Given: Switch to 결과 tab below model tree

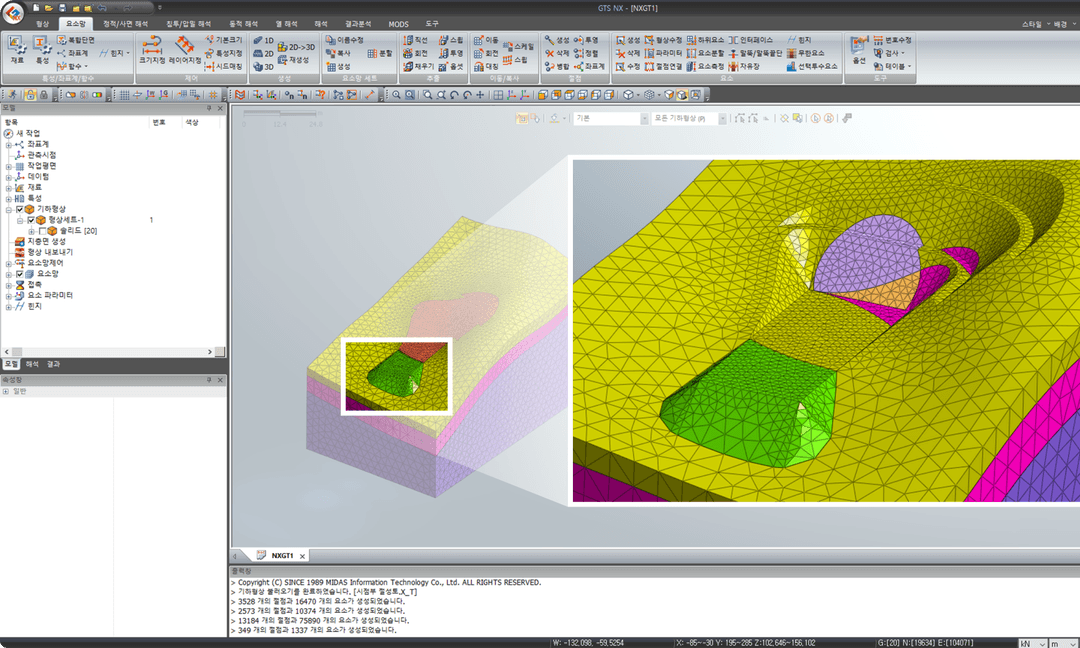Looking at the screenshot, I should [x=53, y=364].
